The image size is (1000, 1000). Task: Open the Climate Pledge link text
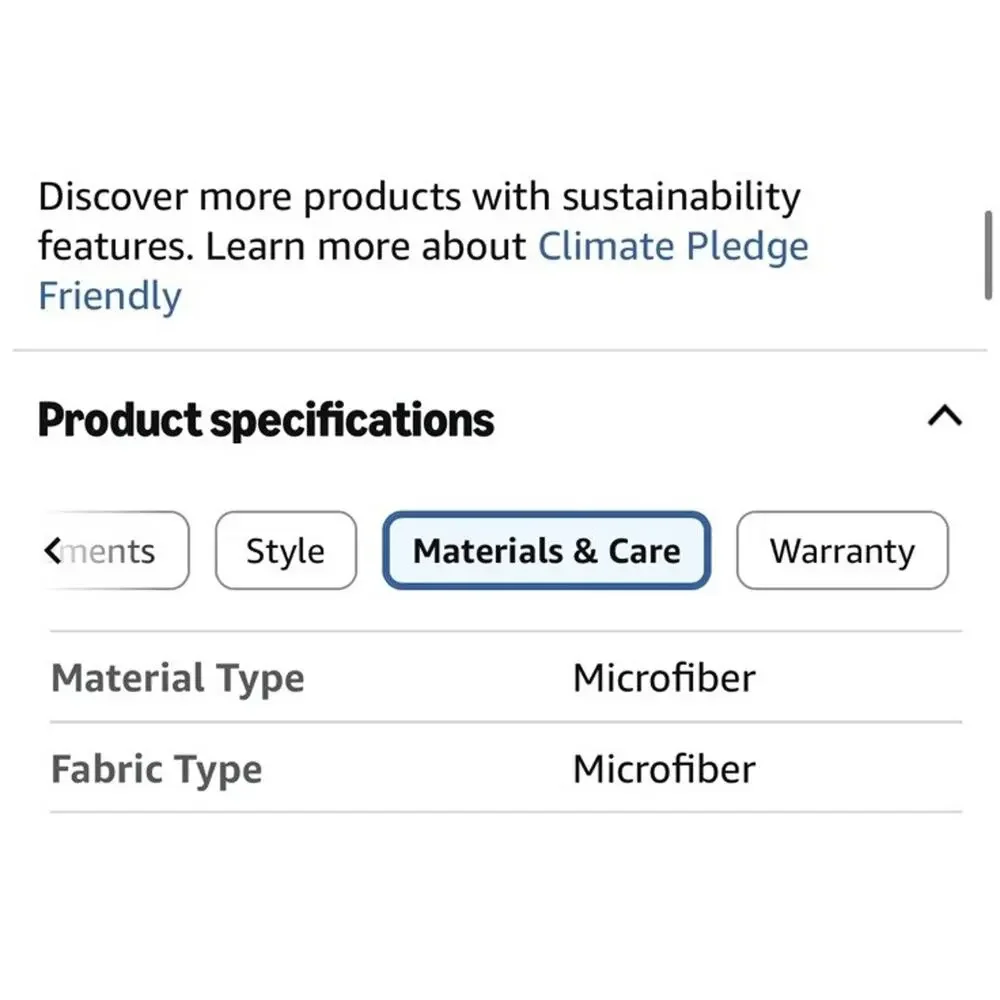pos(673,246)
